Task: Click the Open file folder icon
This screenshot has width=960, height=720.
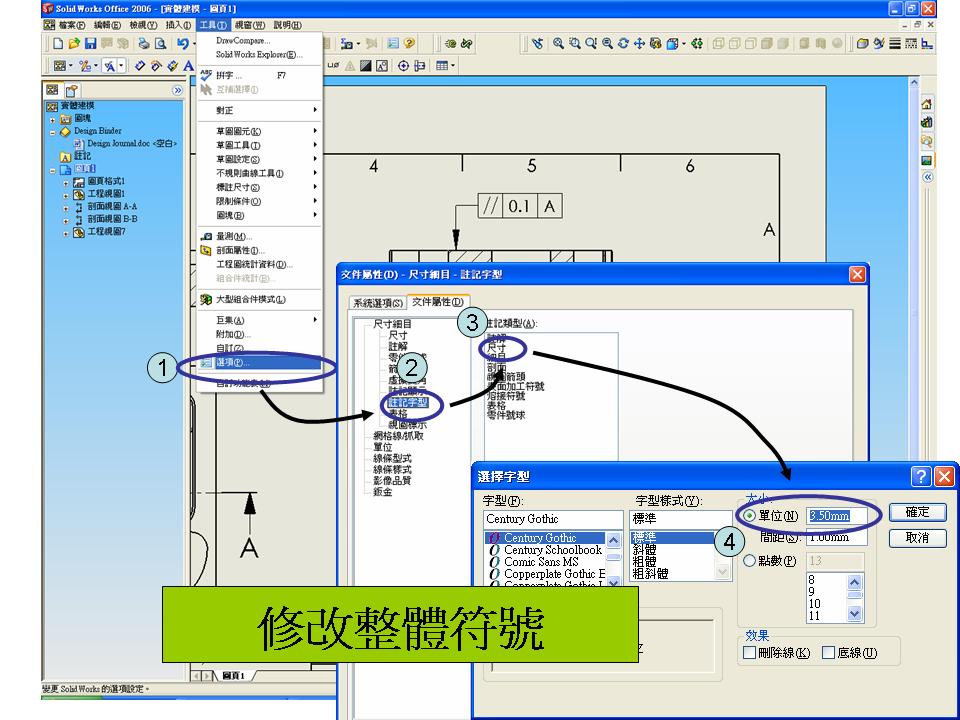Action: [x=74, y=43]
